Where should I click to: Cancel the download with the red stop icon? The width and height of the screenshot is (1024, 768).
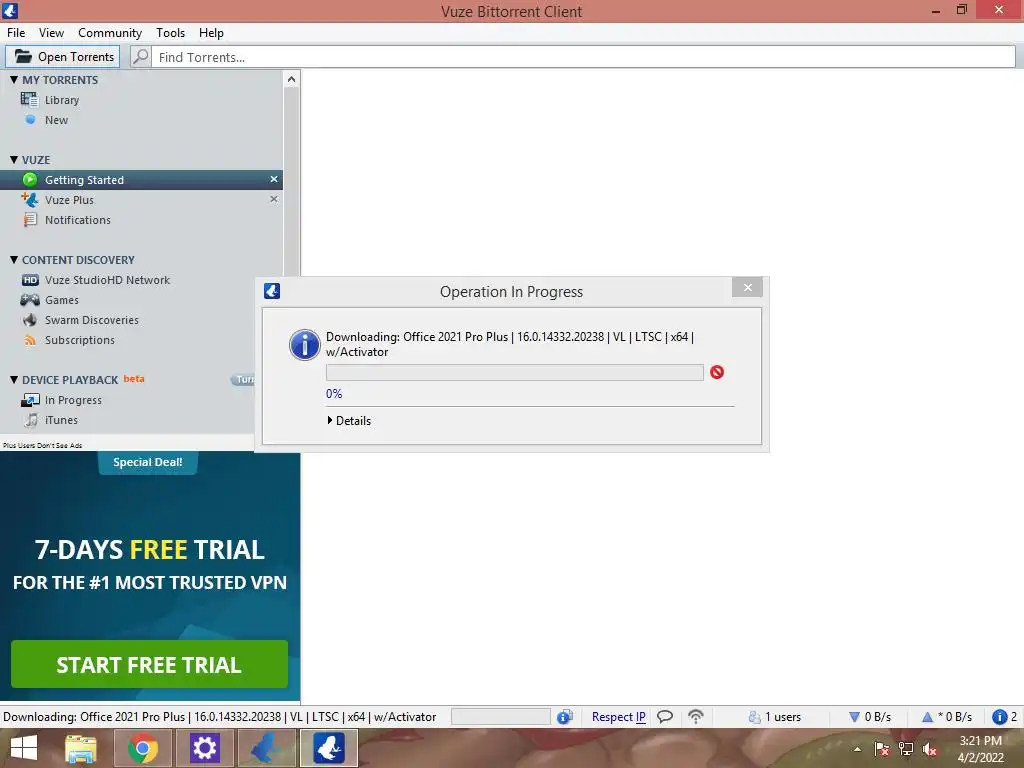coord(717,372)
